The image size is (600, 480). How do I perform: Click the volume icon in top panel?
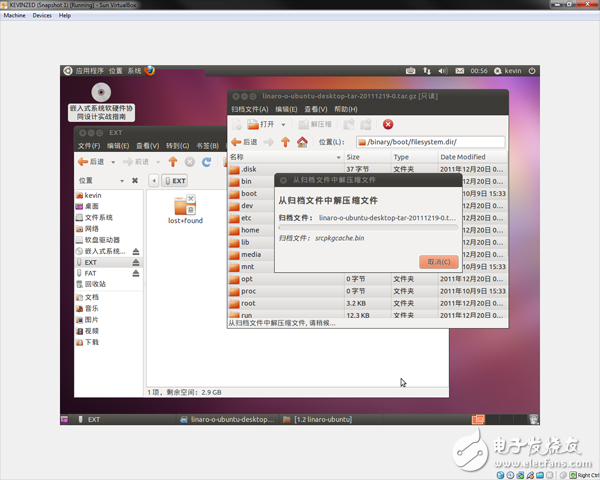pos(445,71)
